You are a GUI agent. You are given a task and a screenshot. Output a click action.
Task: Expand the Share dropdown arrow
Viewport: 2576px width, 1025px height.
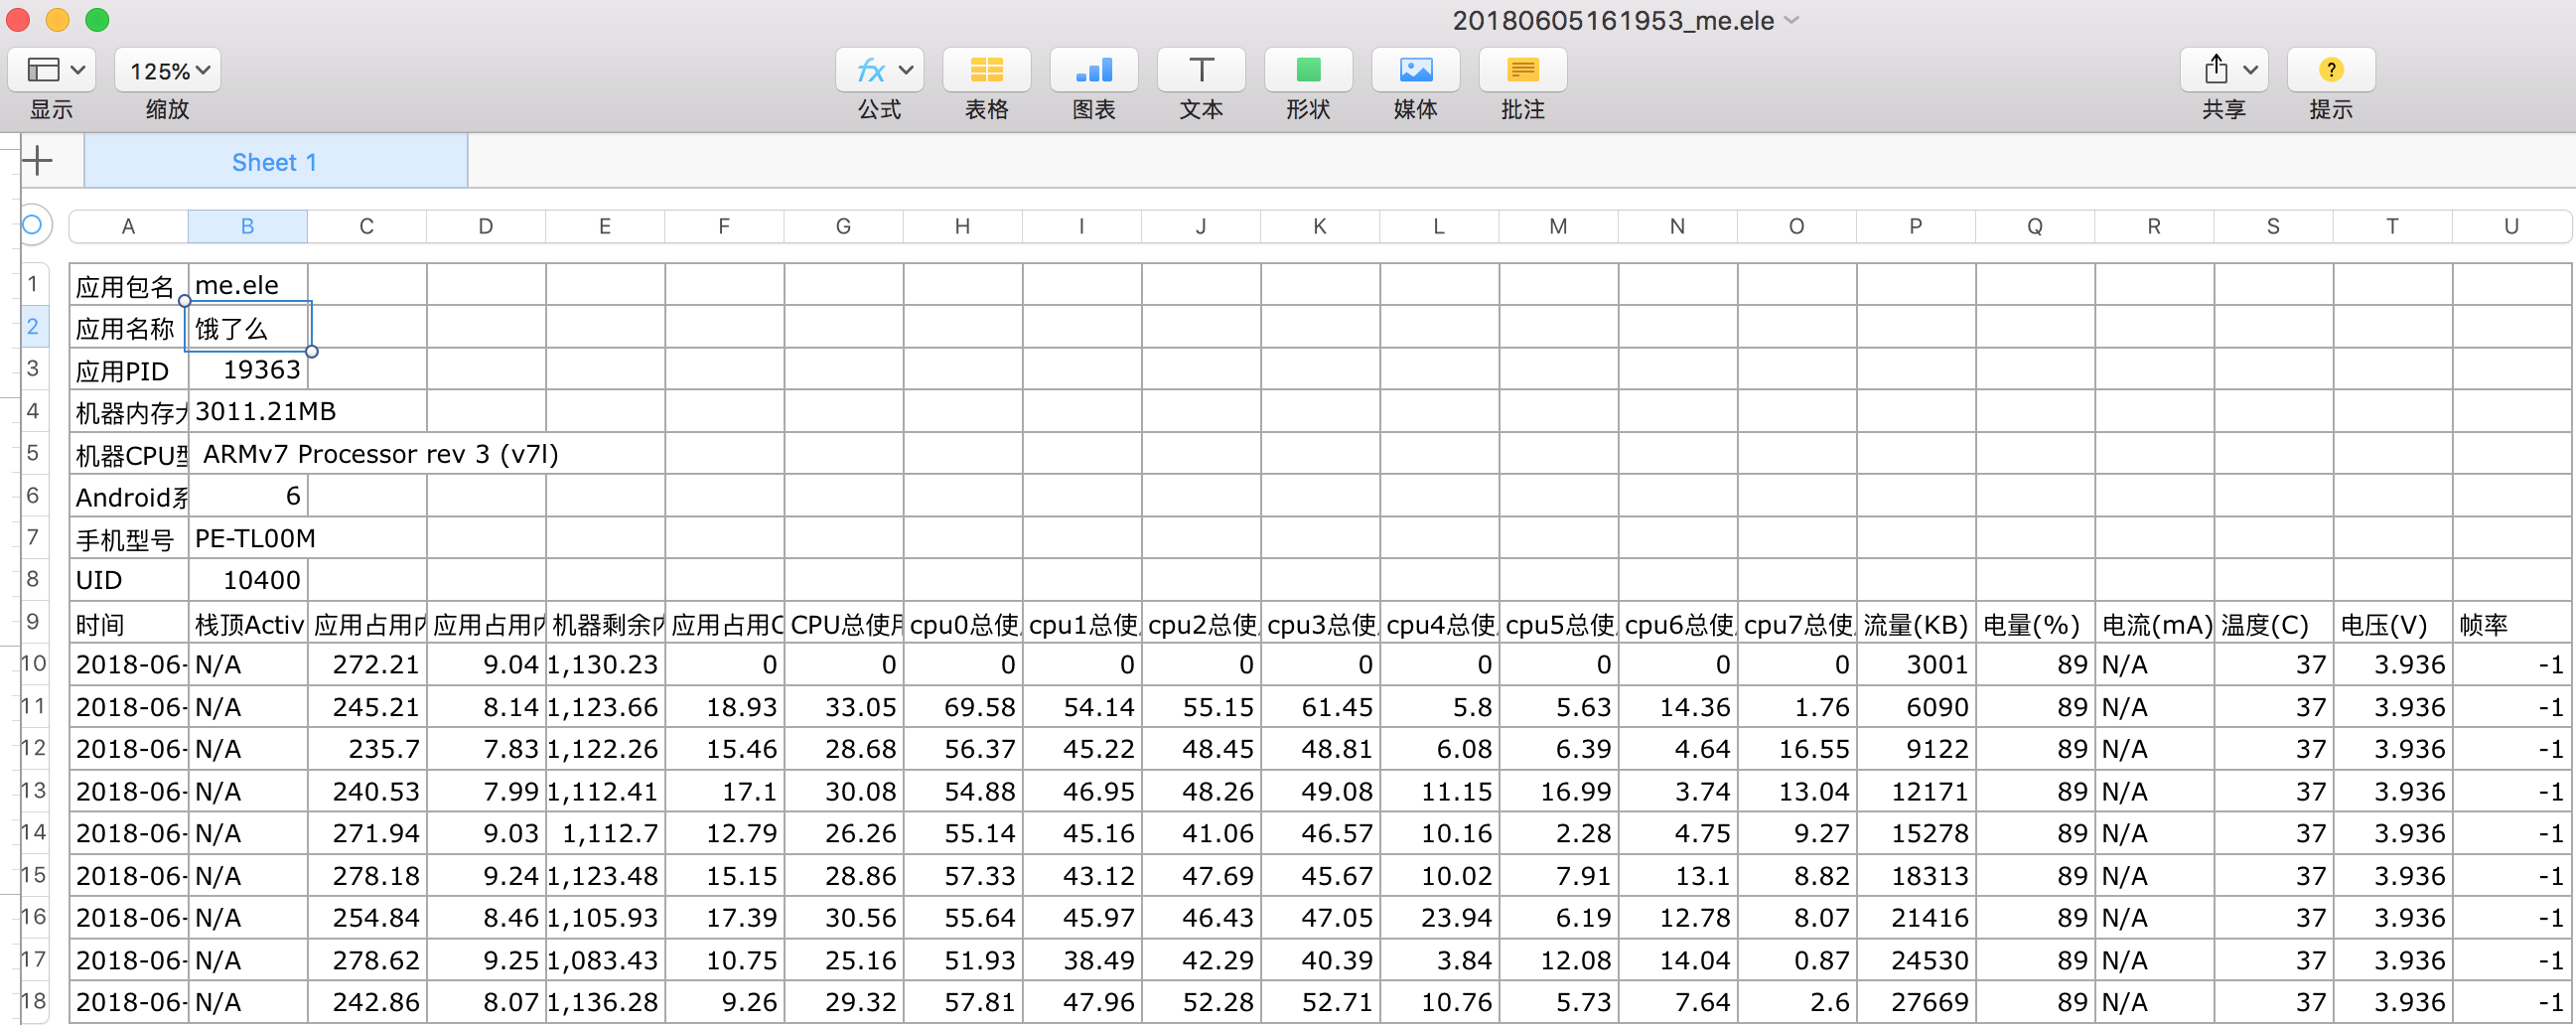coord(2250,70)
